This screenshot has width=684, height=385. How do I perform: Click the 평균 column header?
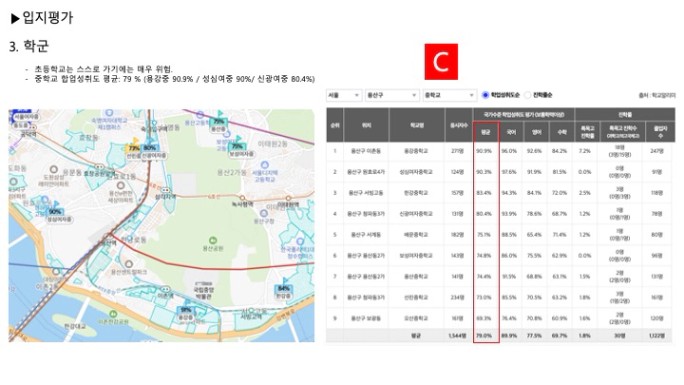[486, 132]
